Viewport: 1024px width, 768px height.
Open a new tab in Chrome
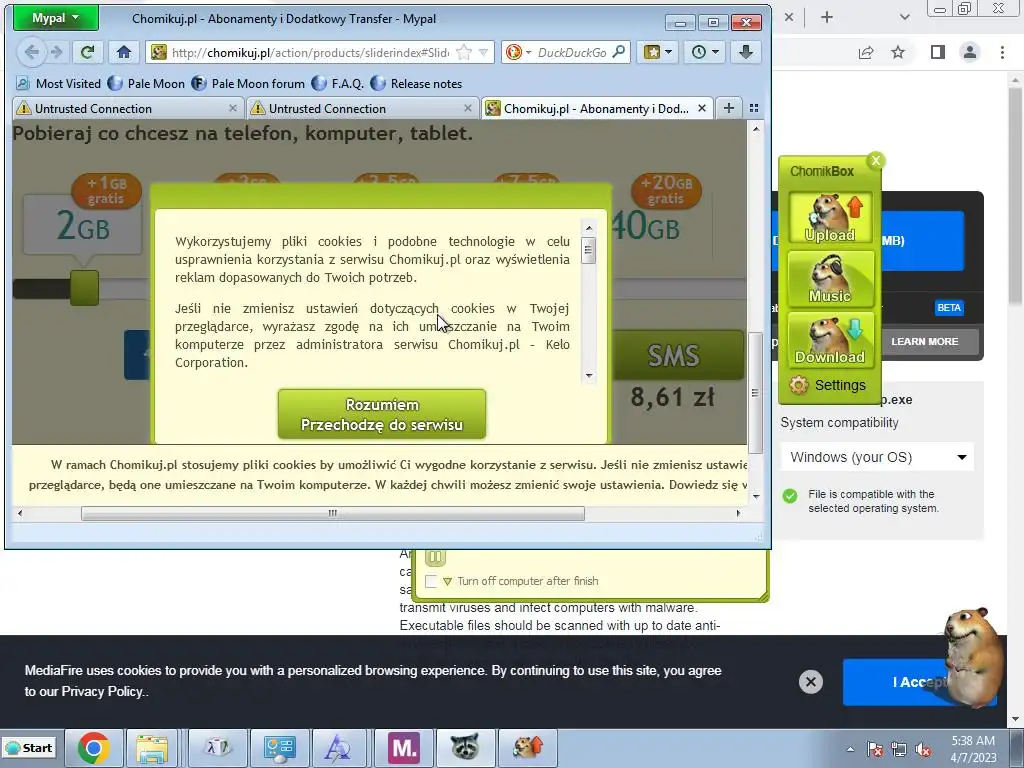tap(827, 17)
